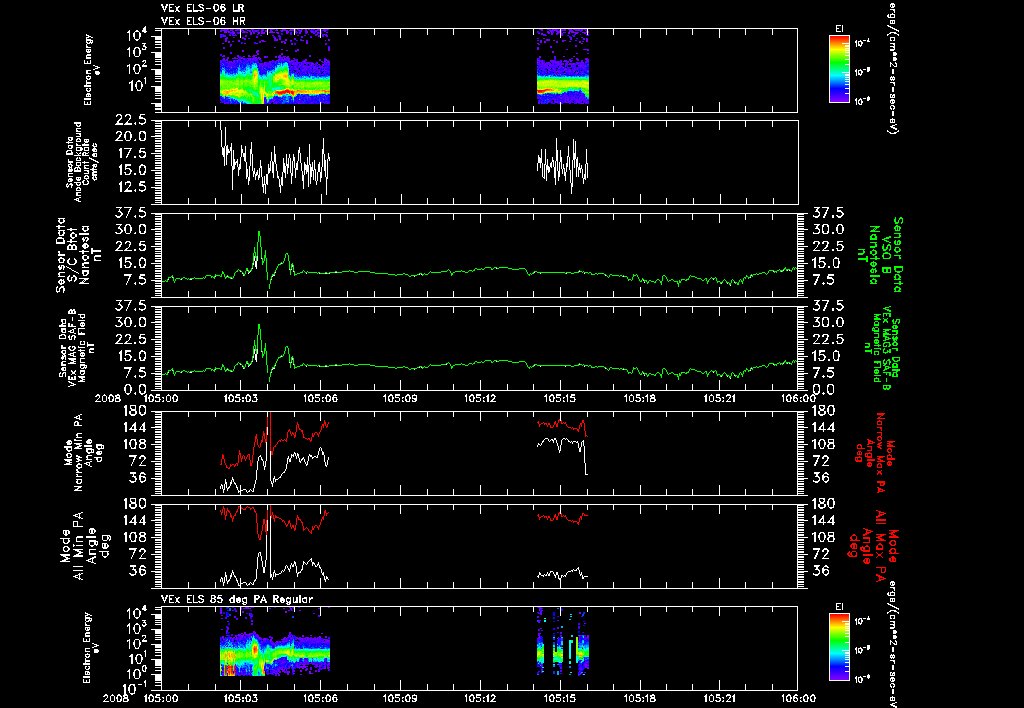Click the large data block in 85 deg PA spectrogram
Viewport: 1024px width, 708px height.
pyautogui.click(x=275, y=641)
